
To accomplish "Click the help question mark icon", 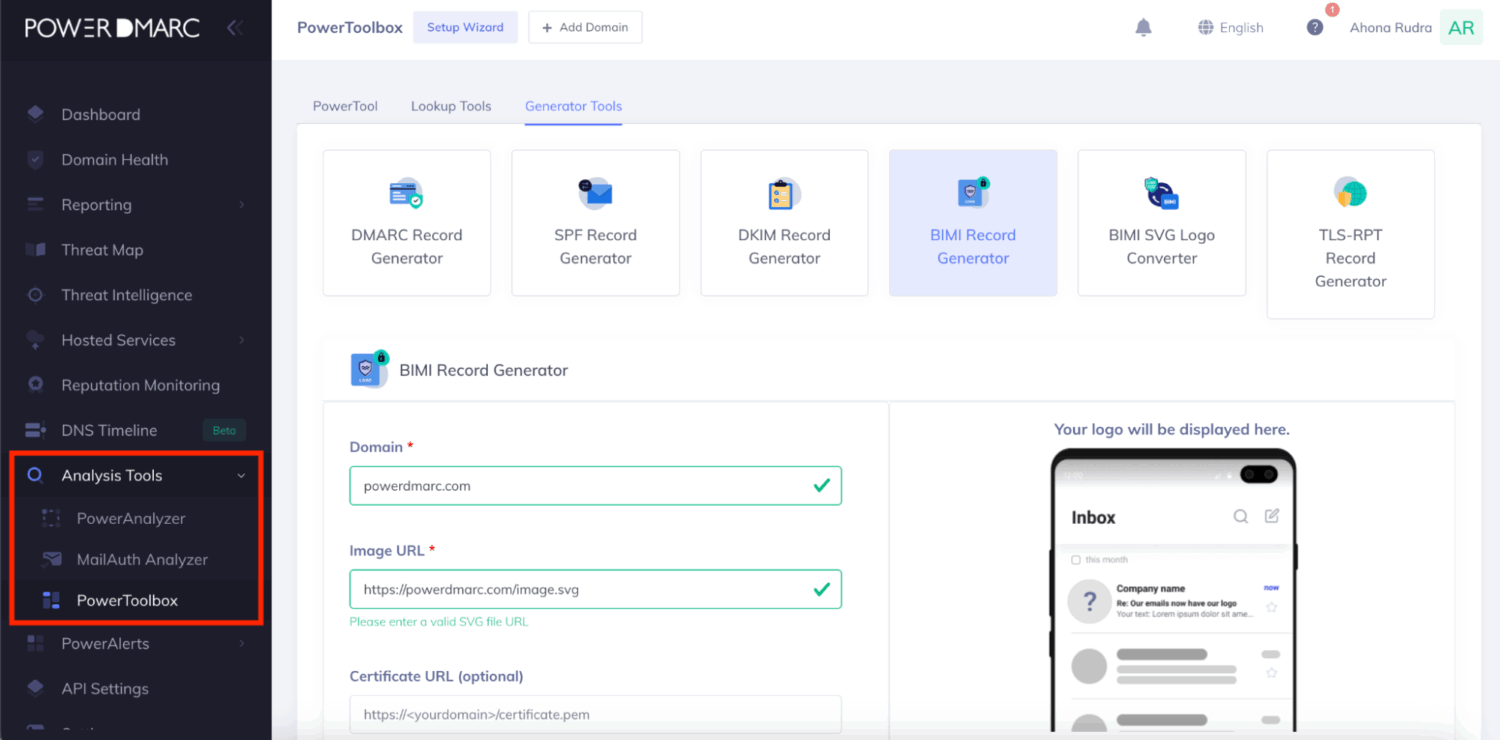I will (x=1315, y=28).
